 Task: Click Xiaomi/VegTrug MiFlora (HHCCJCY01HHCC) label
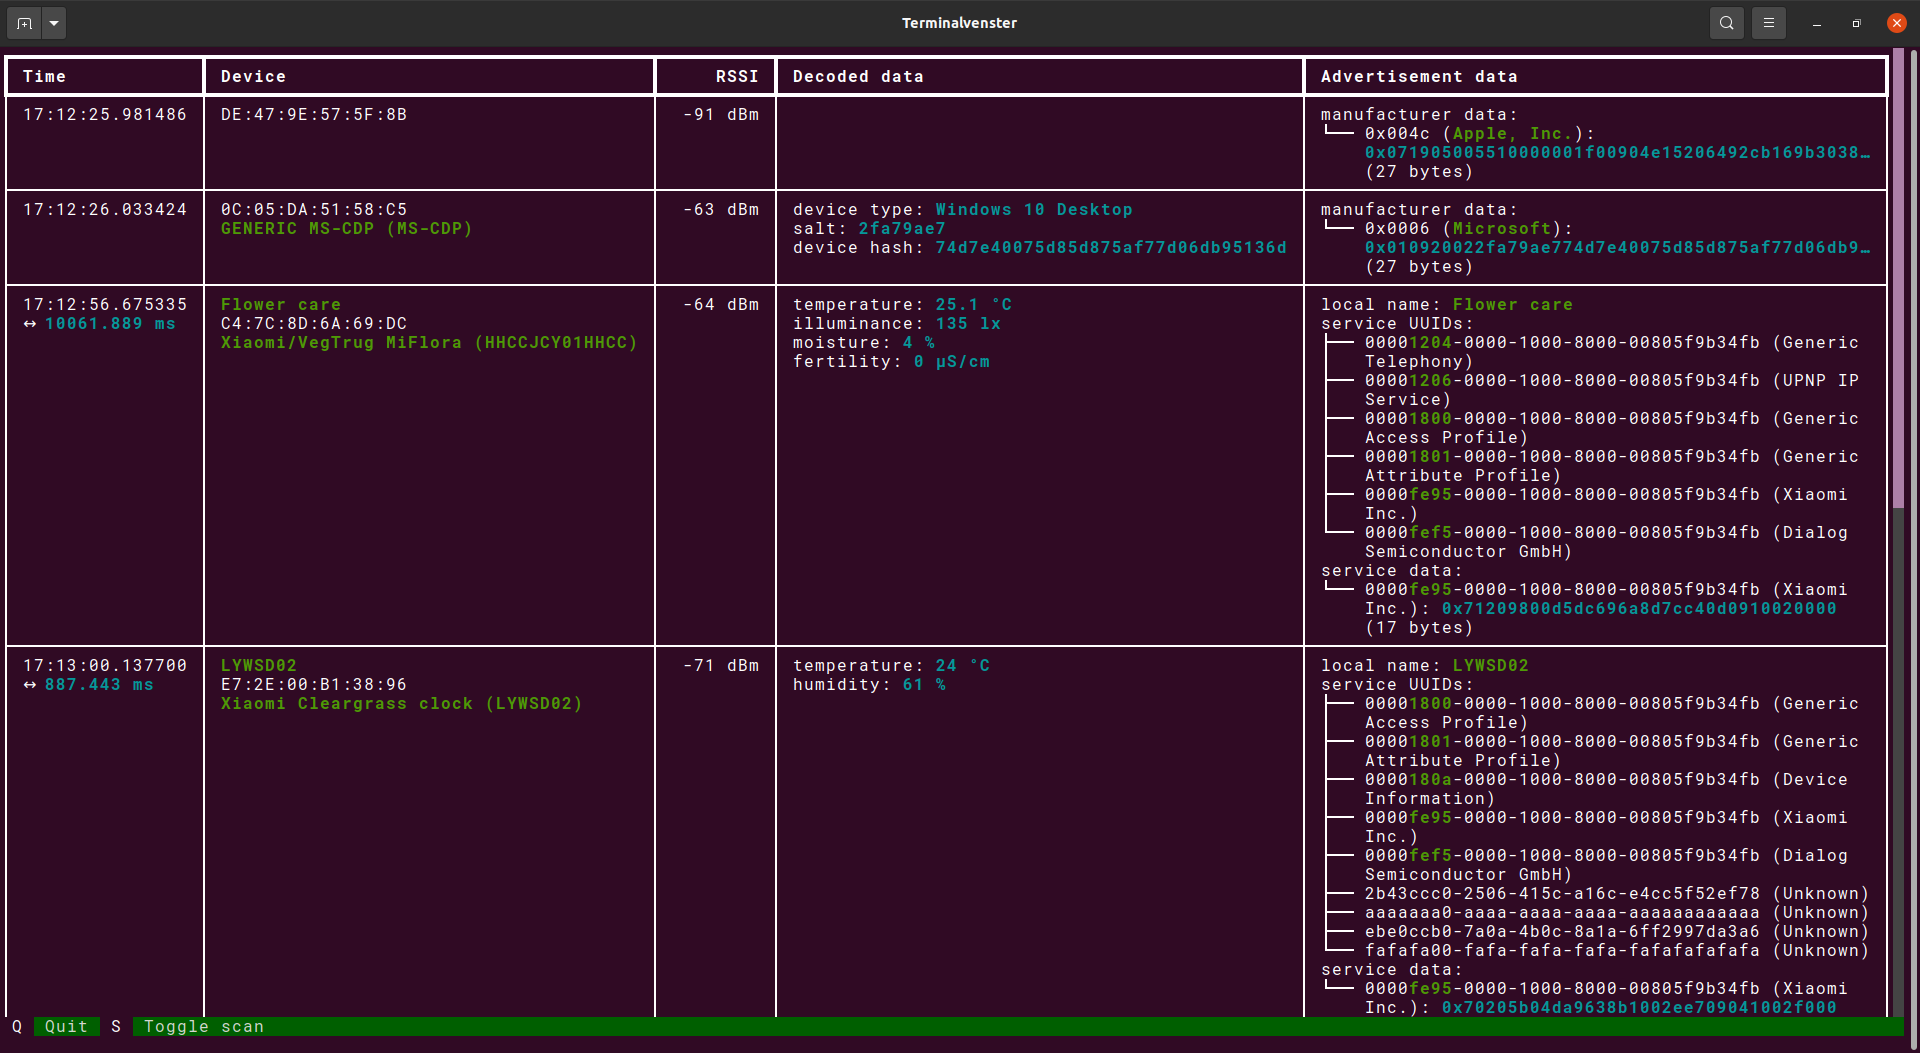point(429,343)
